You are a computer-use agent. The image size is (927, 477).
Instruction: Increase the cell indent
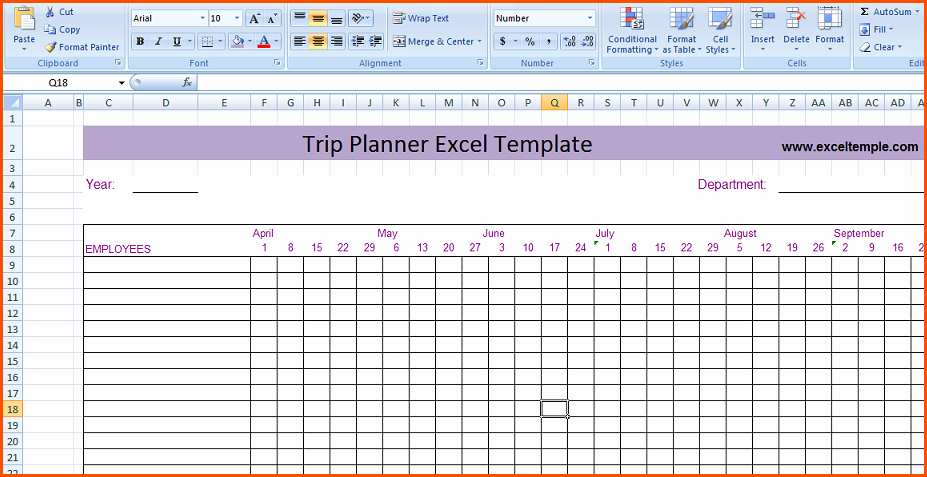tap(376, 41)
